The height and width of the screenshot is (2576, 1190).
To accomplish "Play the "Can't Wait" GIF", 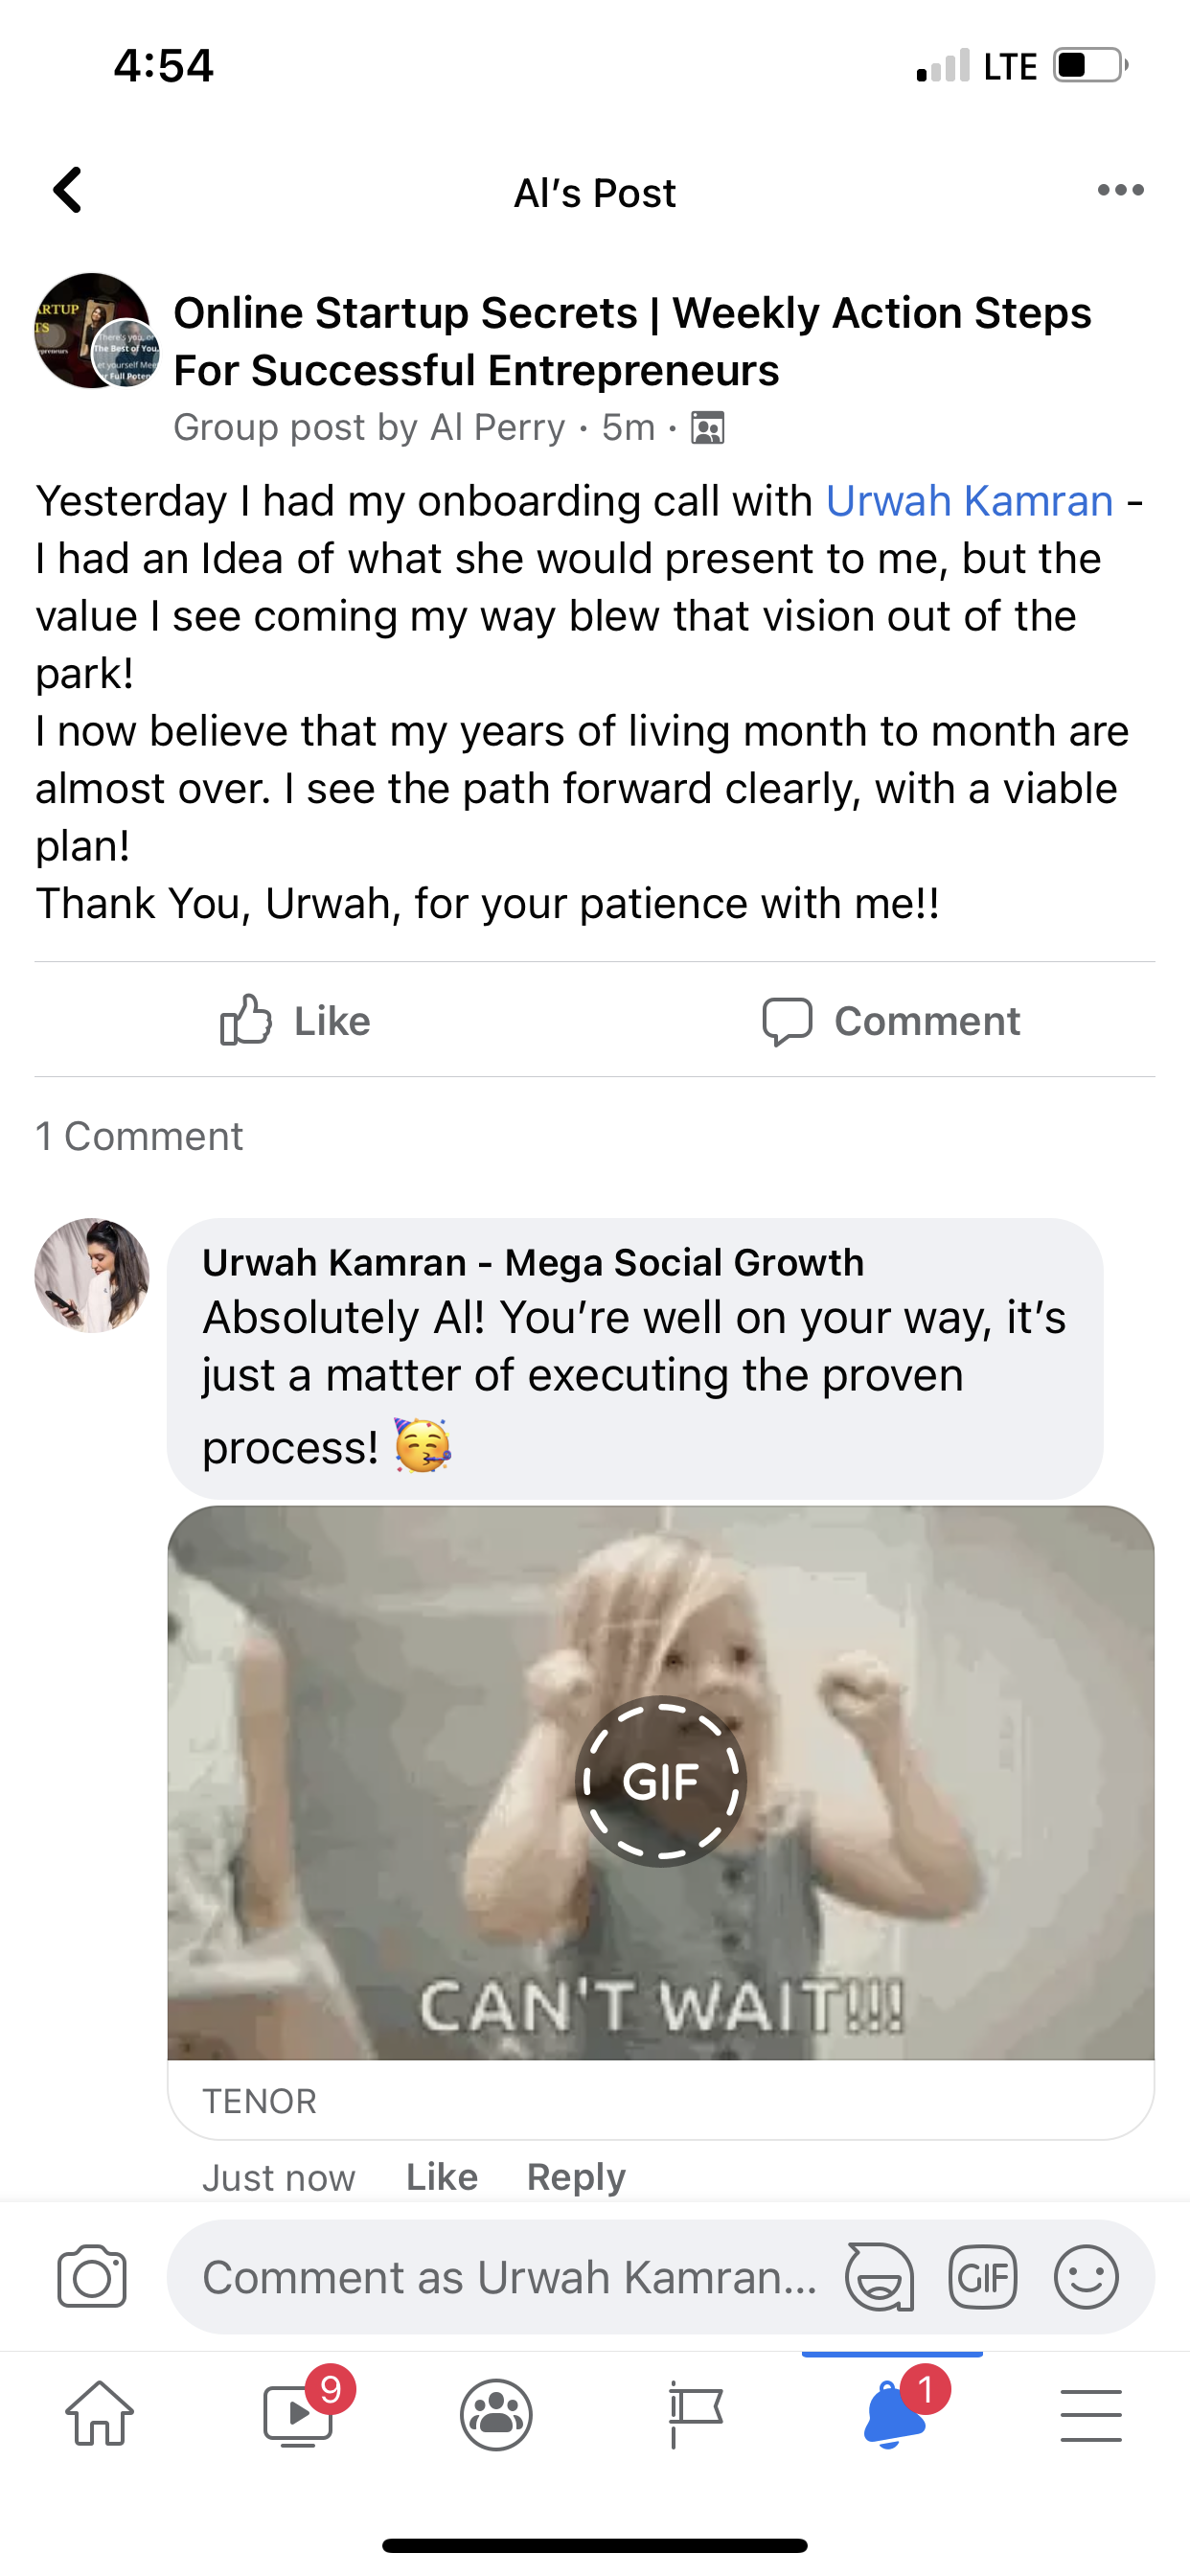I will click(660, 1781).
